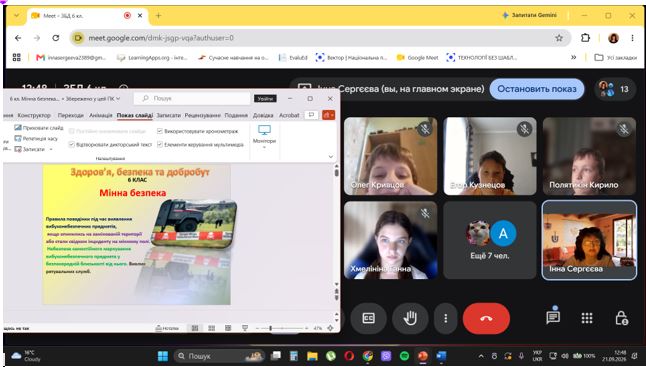Click the Hide Slide button

click(x=39, y=128)
